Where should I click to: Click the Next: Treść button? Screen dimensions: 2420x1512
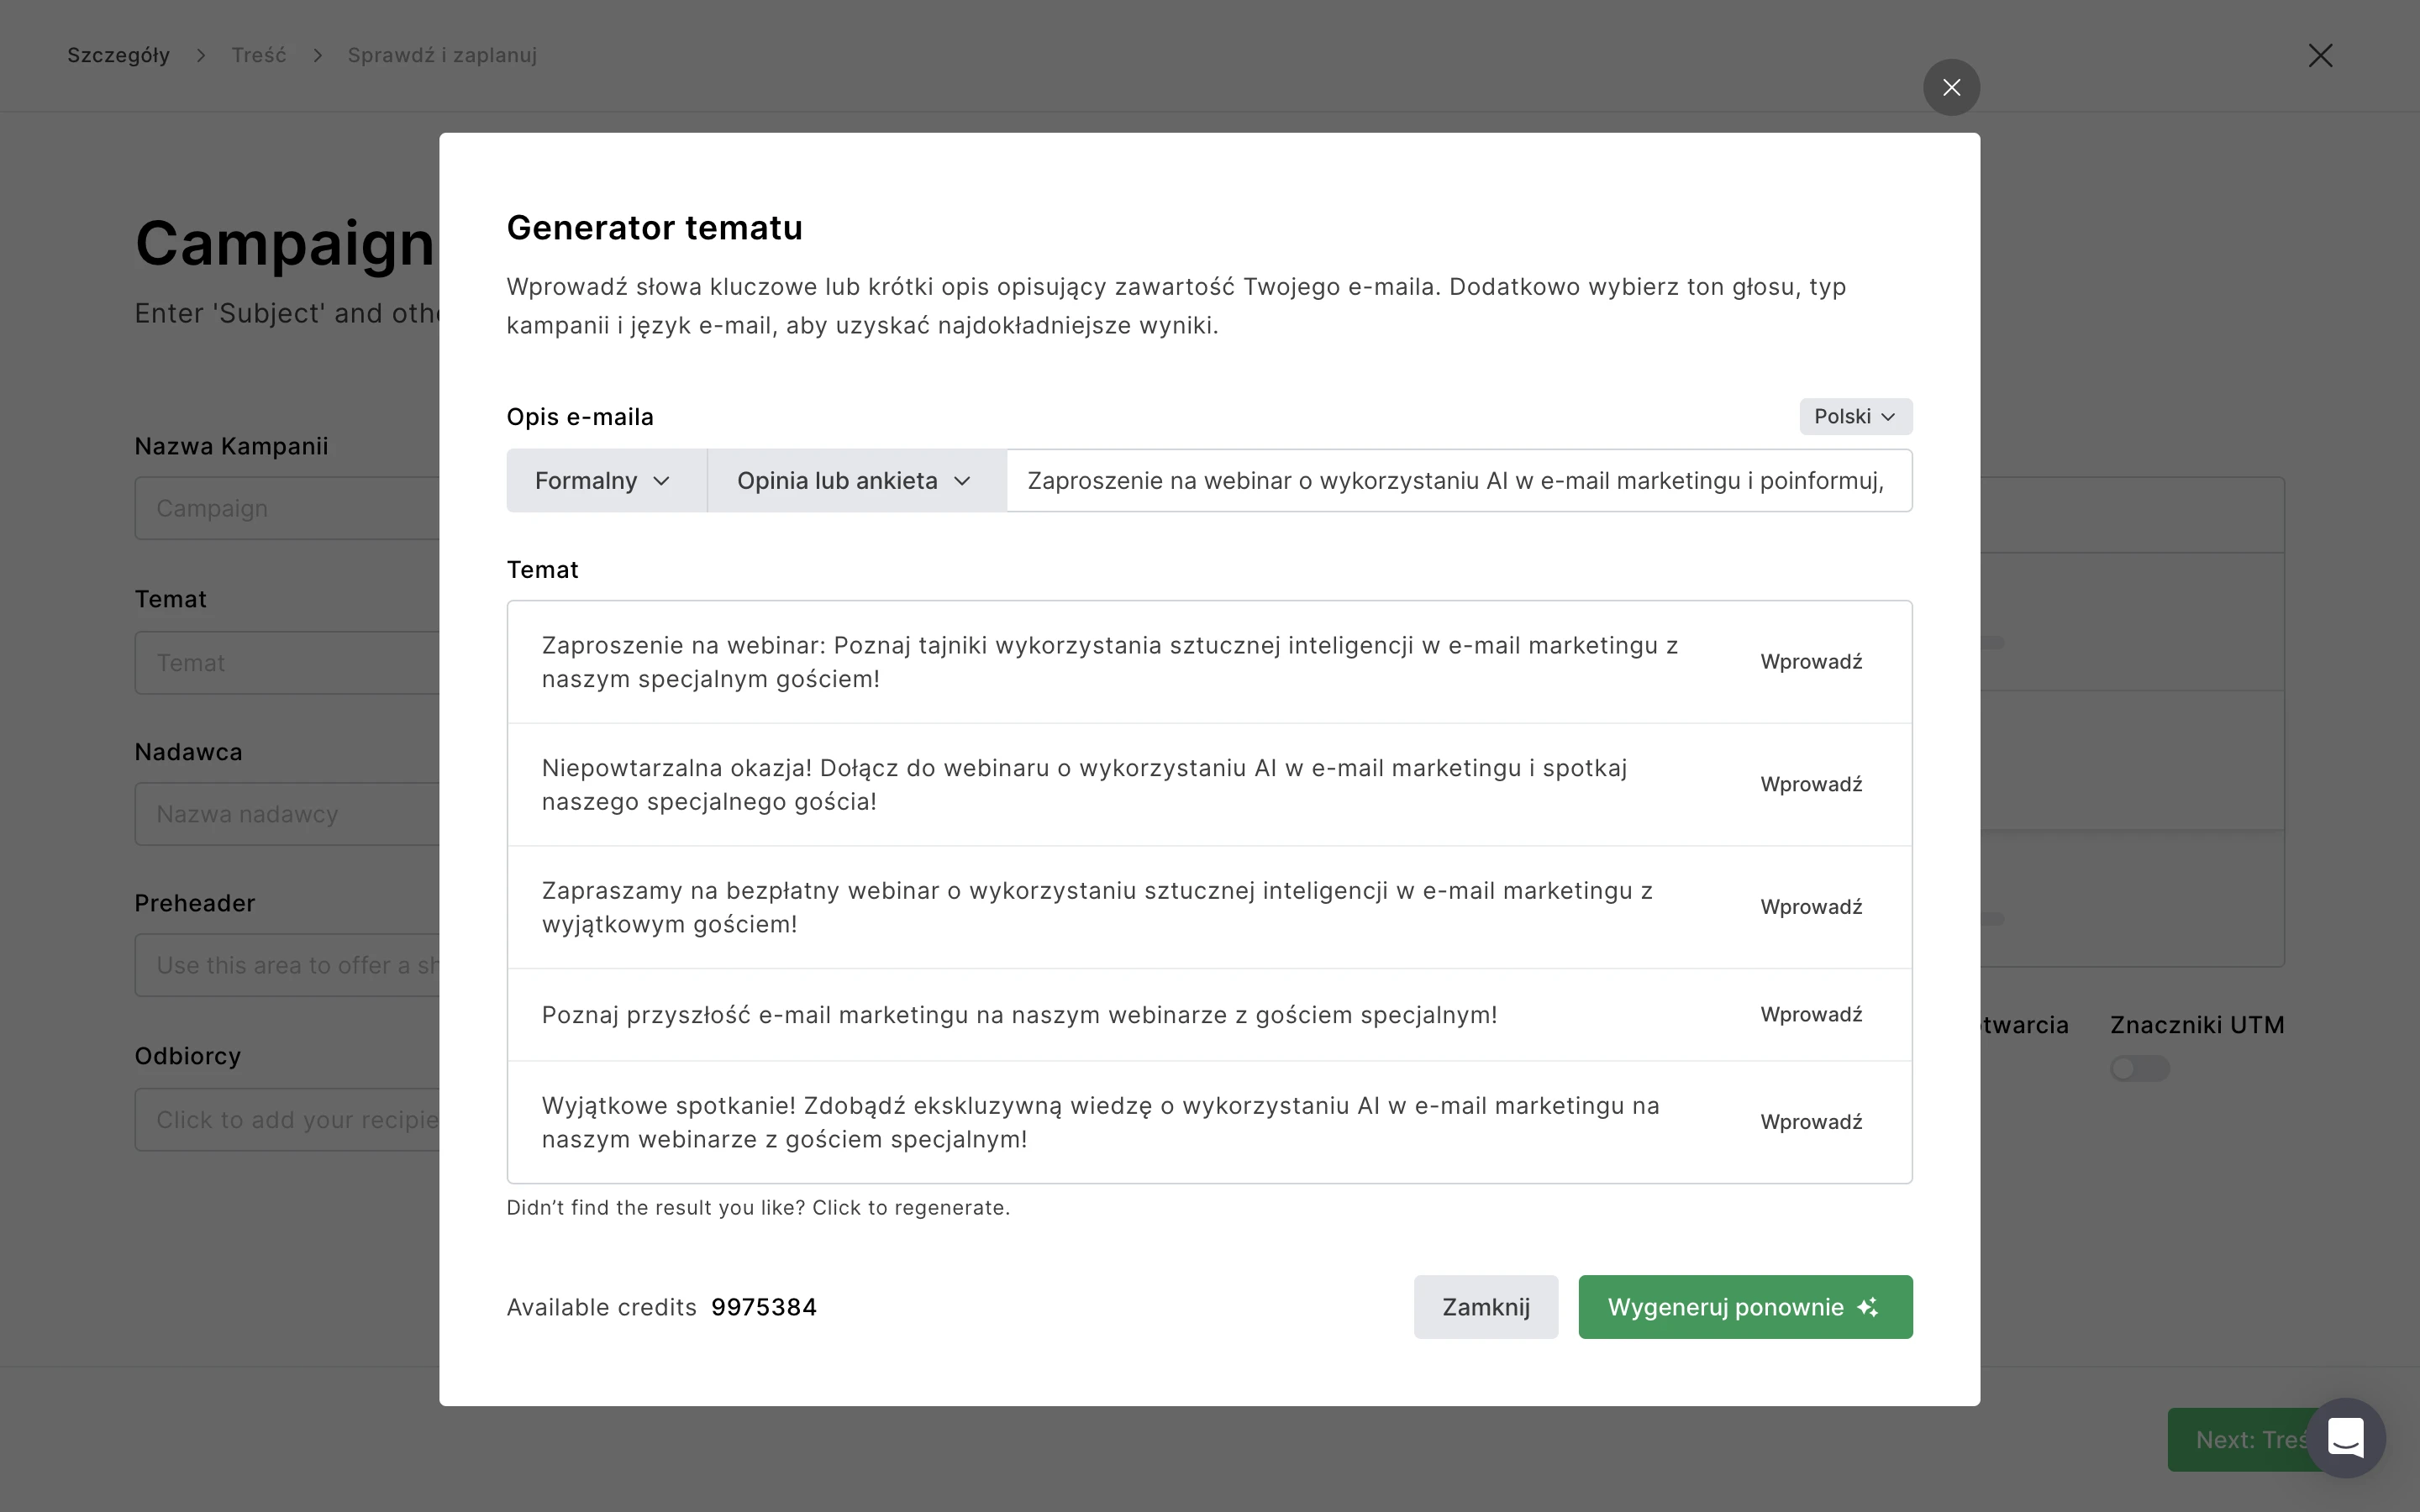pyautogui.click(x=2240, y=1440)
